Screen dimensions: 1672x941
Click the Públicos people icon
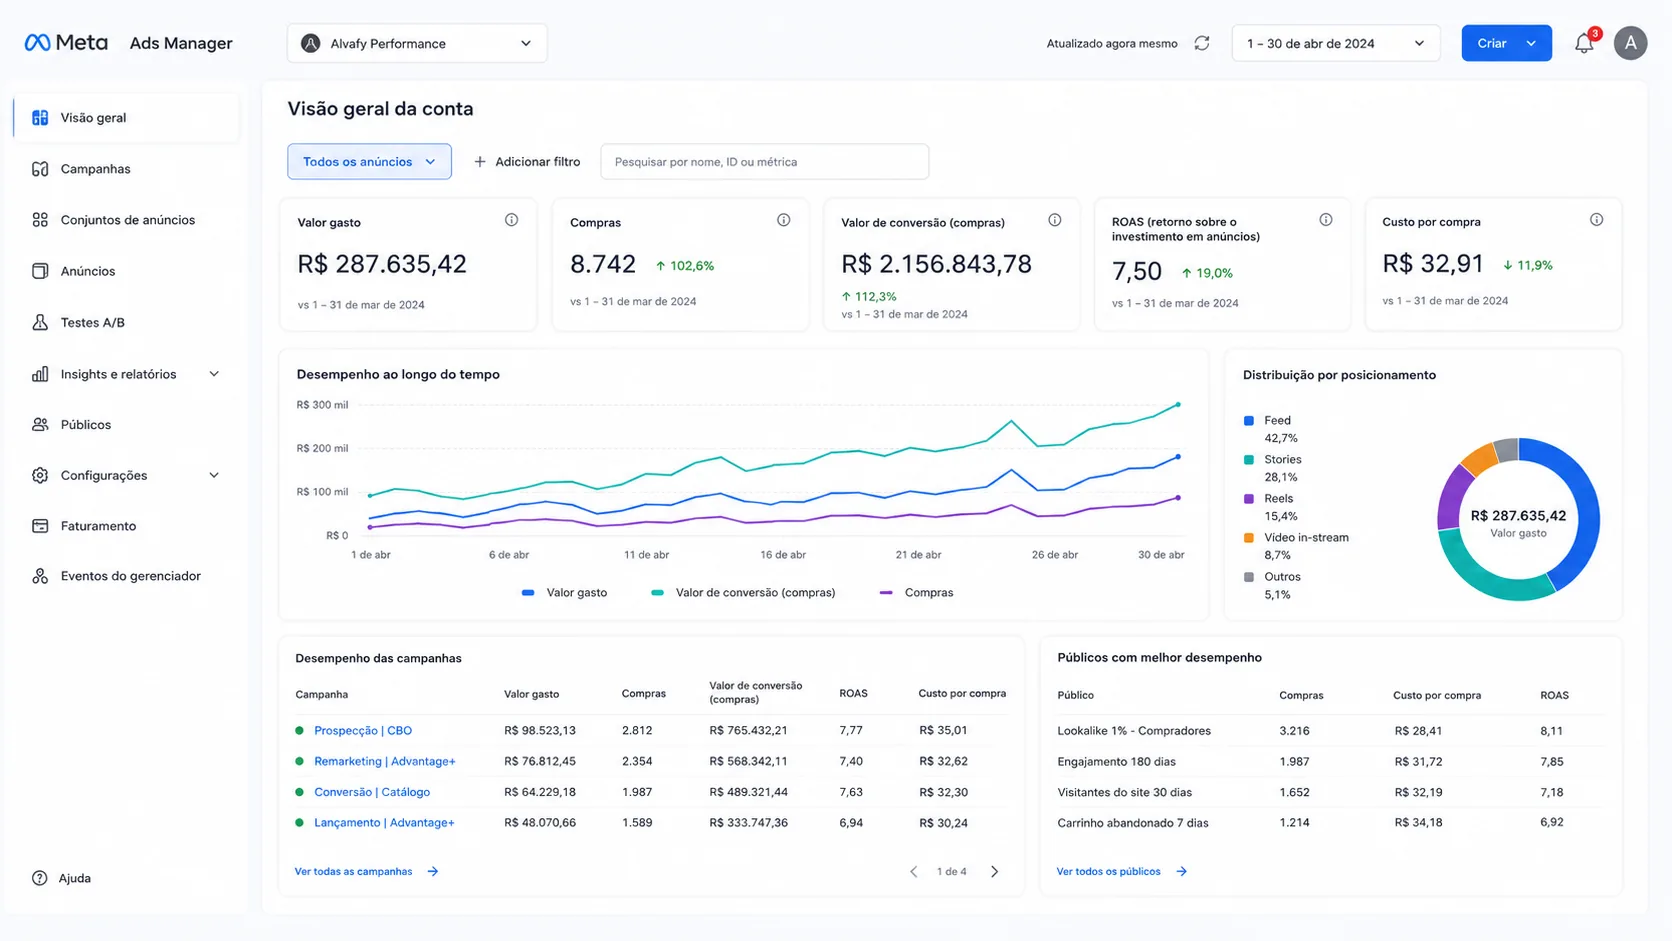pyautogui.click(x=40, y=424)
